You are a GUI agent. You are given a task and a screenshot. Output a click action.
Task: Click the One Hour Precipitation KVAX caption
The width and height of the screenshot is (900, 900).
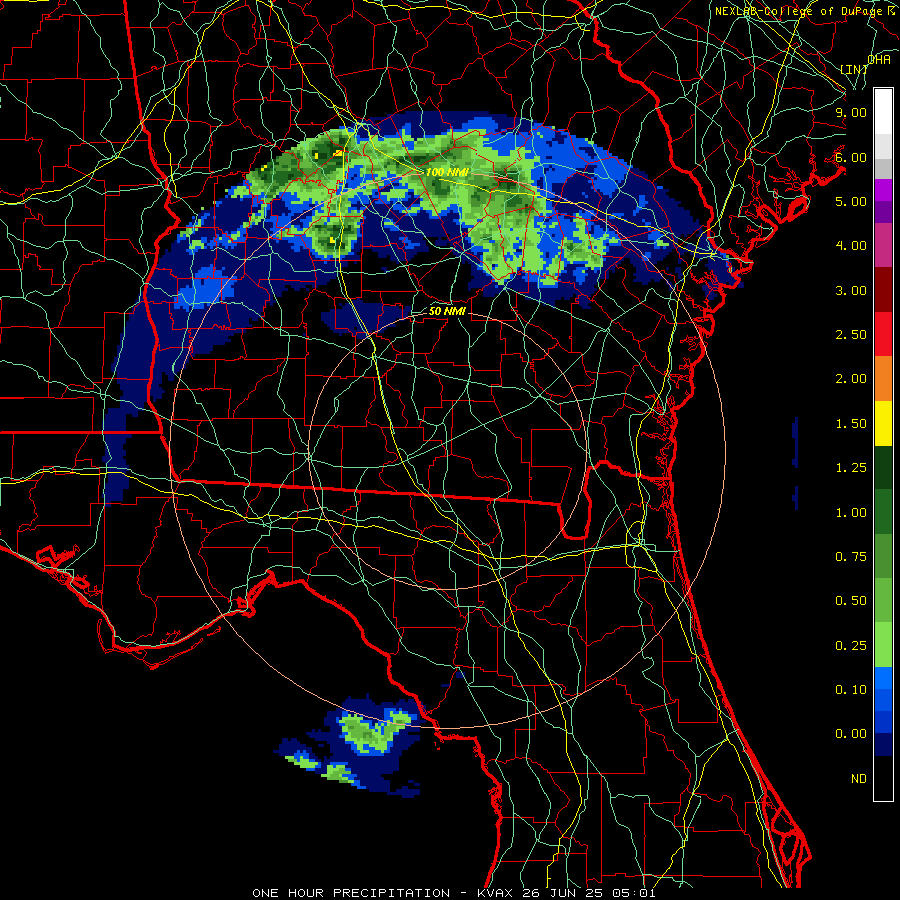(x=453, y=893)
